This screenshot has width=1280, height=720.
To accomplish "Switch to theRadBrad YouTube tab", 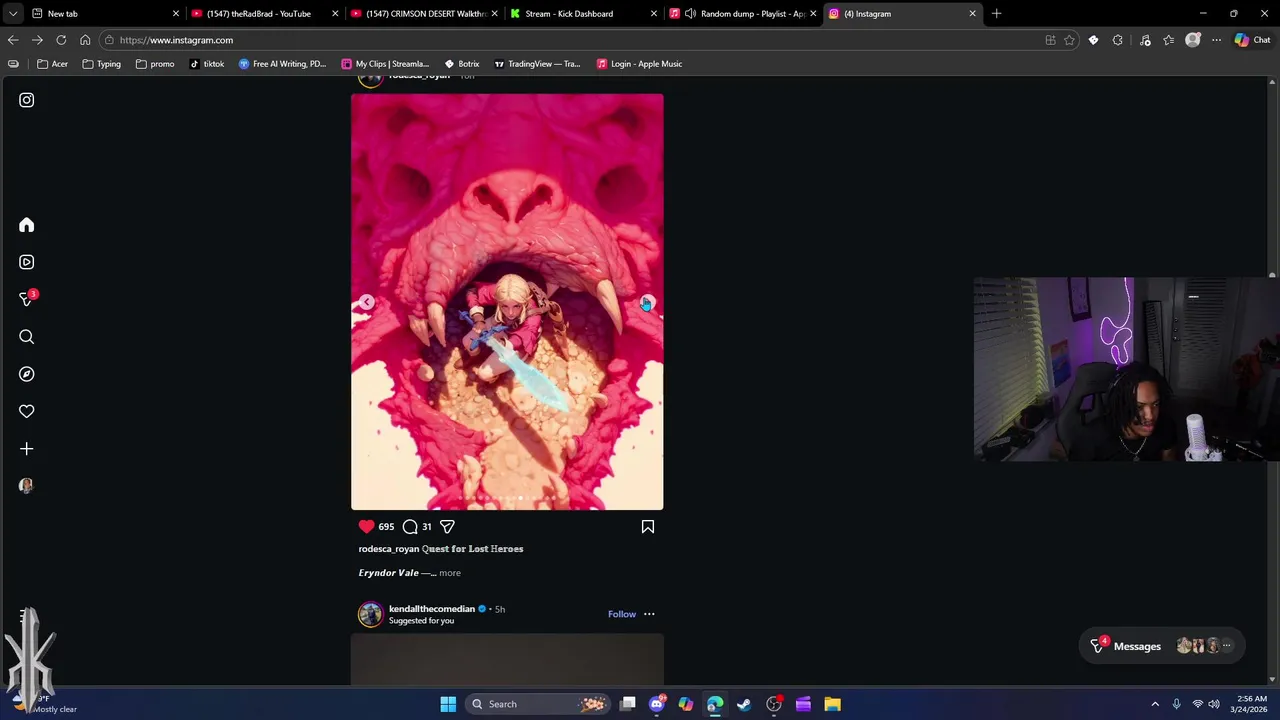I will pyautogui.click(x=264, y=14).
